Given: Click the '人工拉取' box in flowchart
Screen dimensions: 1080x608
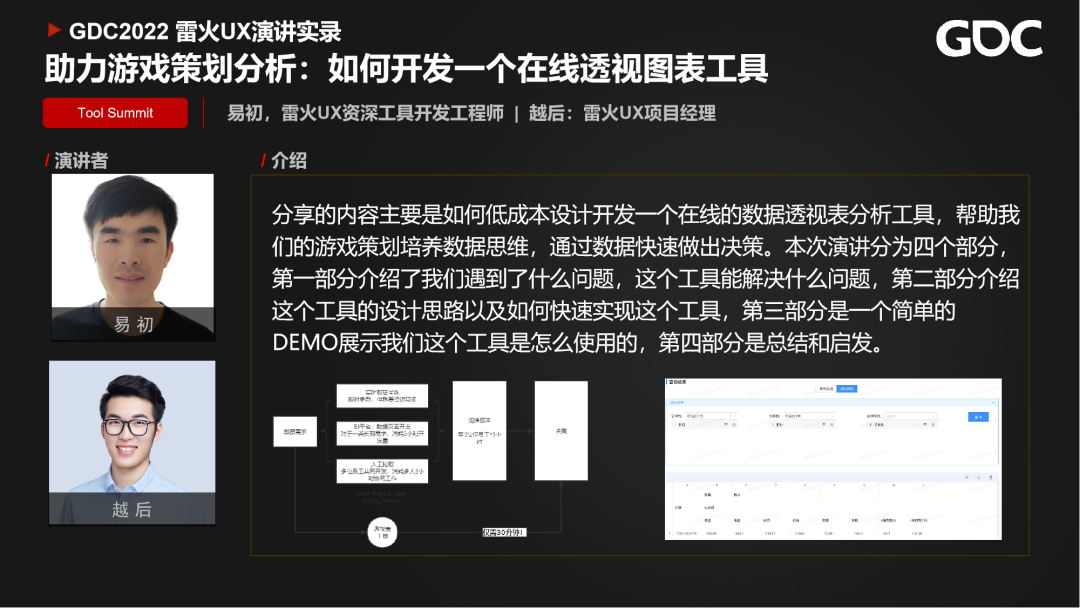Looking at the screenshot, I should click(382, 471).
